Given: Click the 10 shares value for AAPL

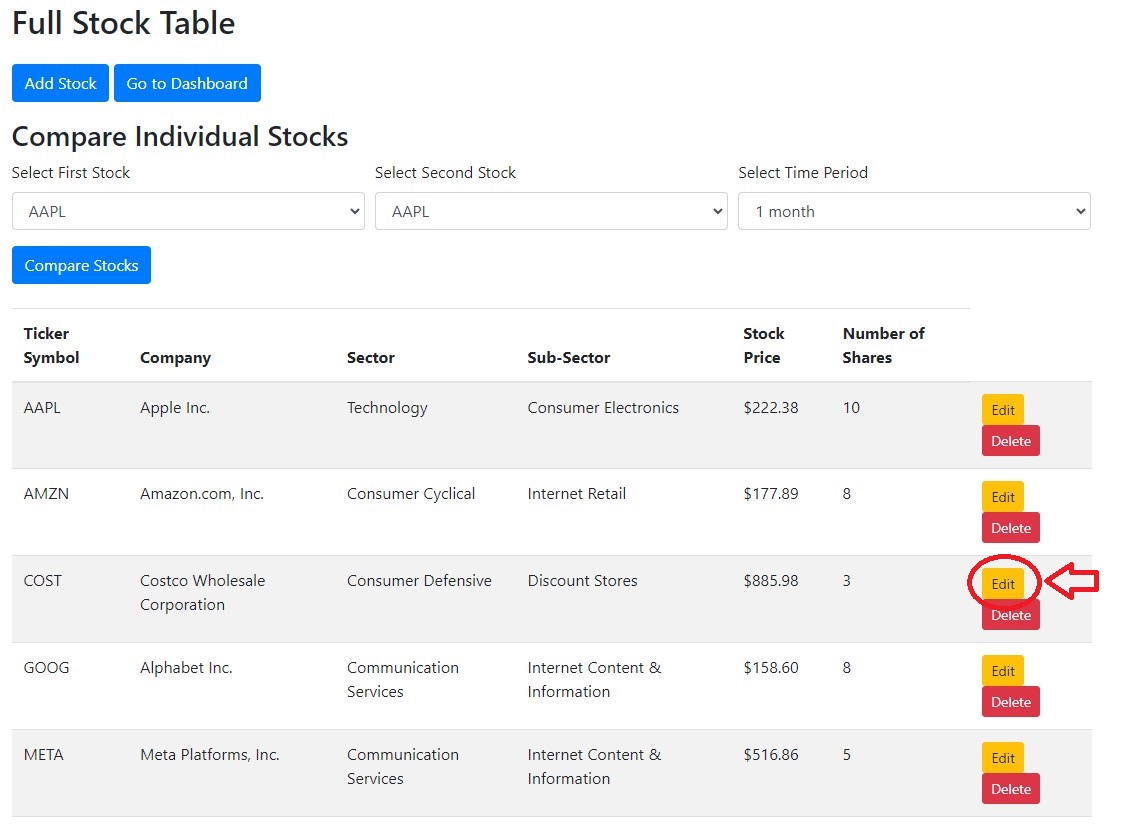Looking at the screenshot, I should coord(851,407).
